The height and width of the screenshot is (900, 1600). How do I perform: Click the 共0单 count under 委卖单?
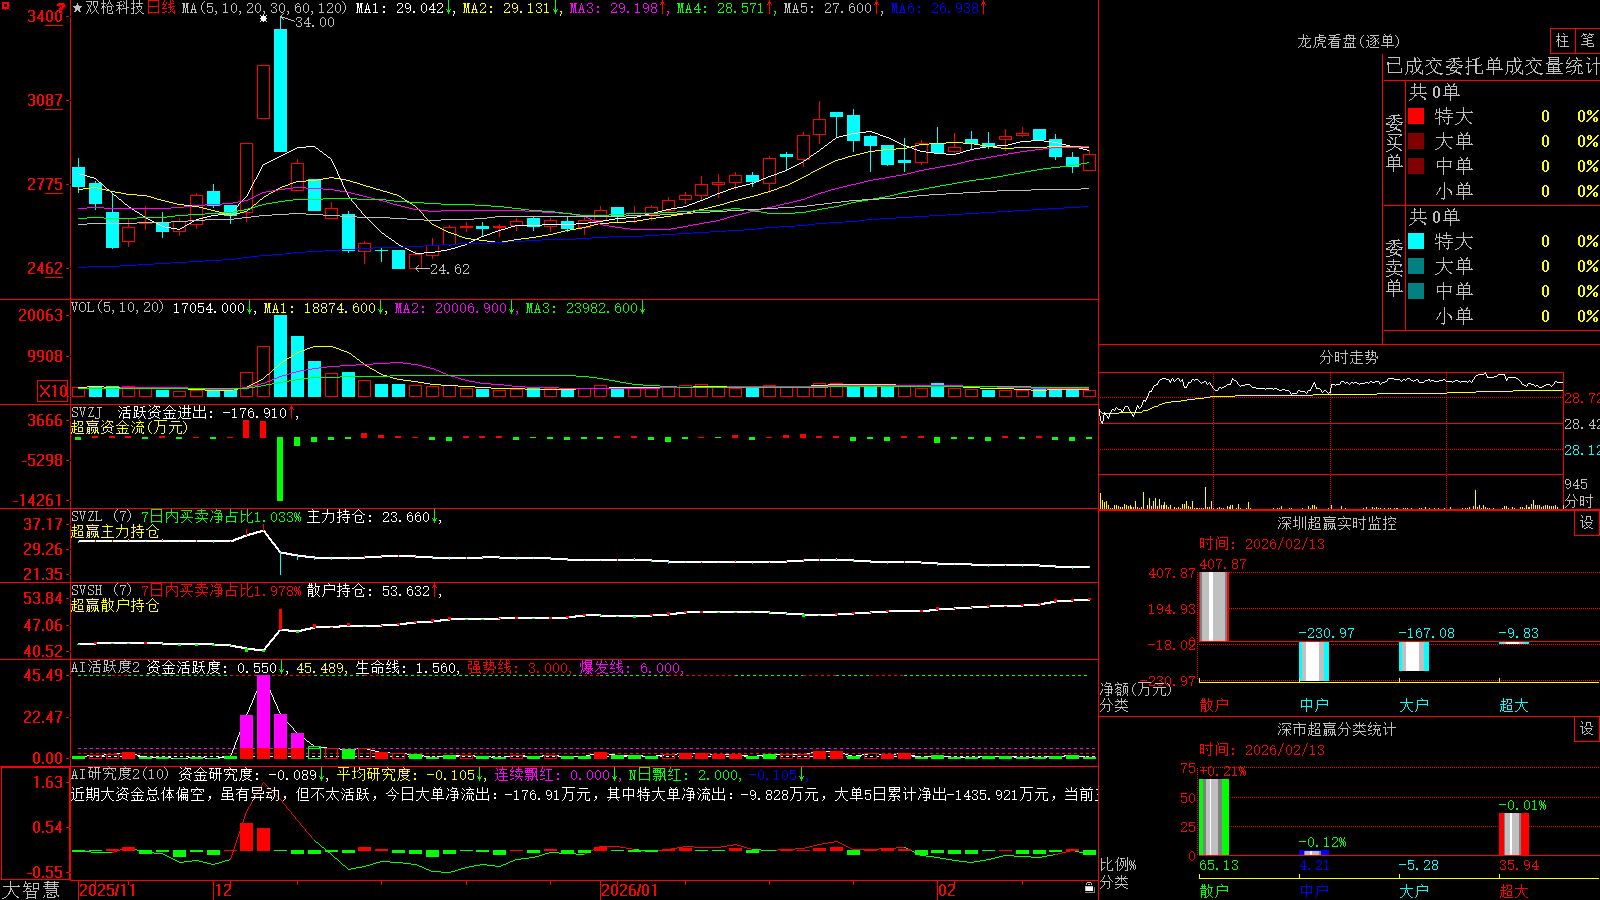1434,216
